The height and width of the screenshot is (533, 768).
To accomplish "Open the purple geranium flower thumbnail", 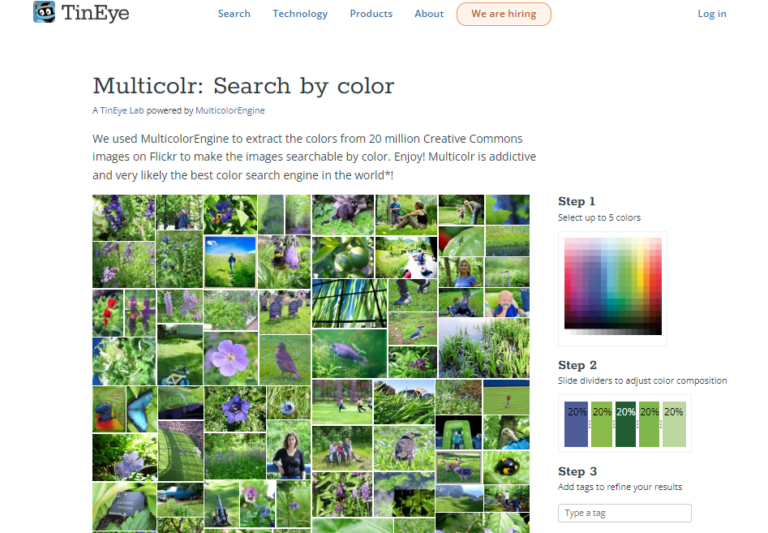I will 231,358.
